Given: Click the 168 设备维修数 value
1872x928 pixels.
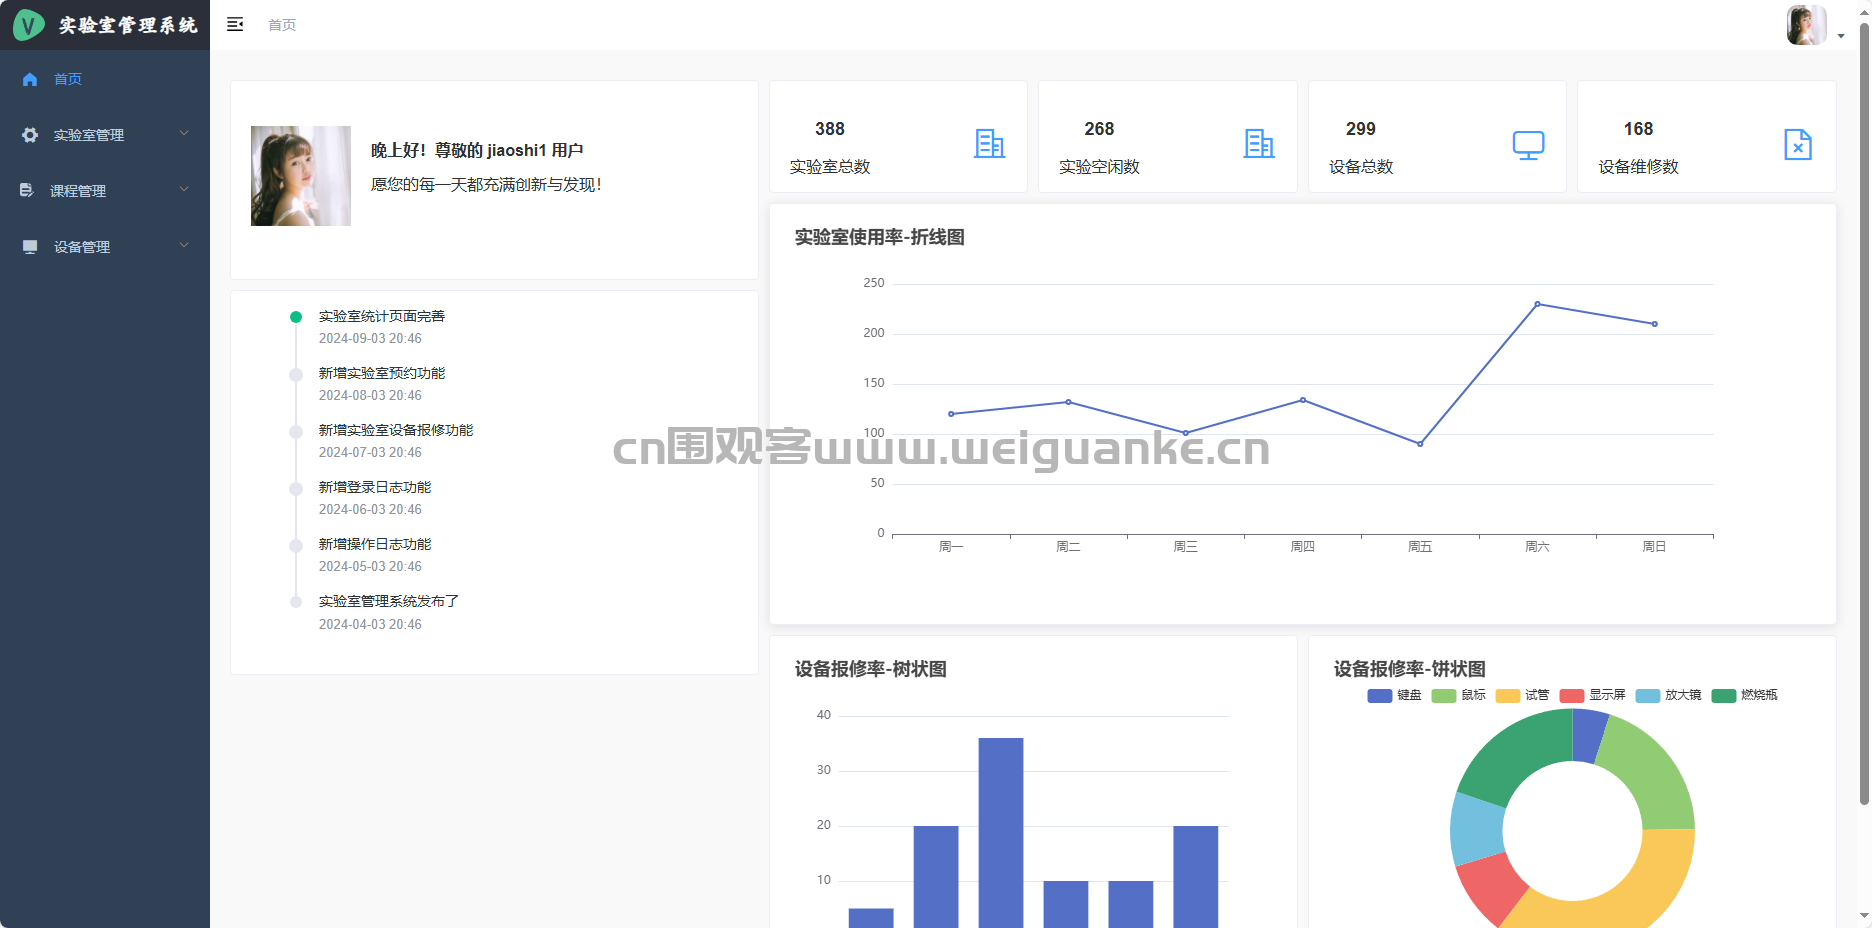Looking at the screenshot, I should 1638,129.
